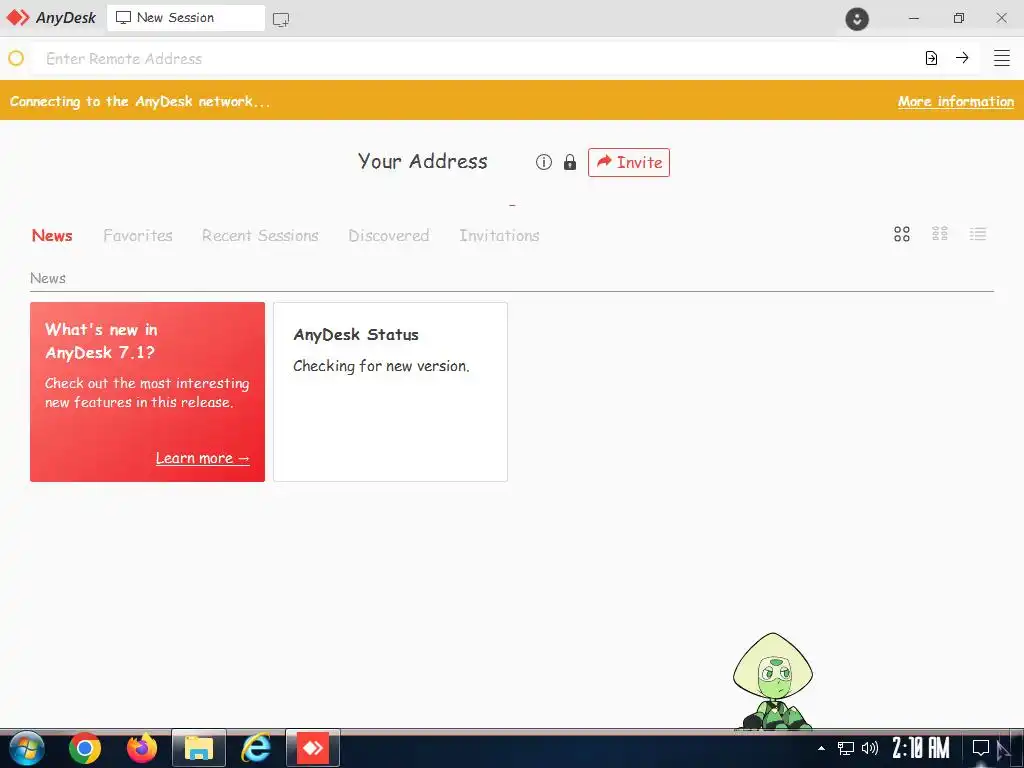The image size is (1024, 768).
Task: Open the Recent Sessions tab
Action: point(260,235)
